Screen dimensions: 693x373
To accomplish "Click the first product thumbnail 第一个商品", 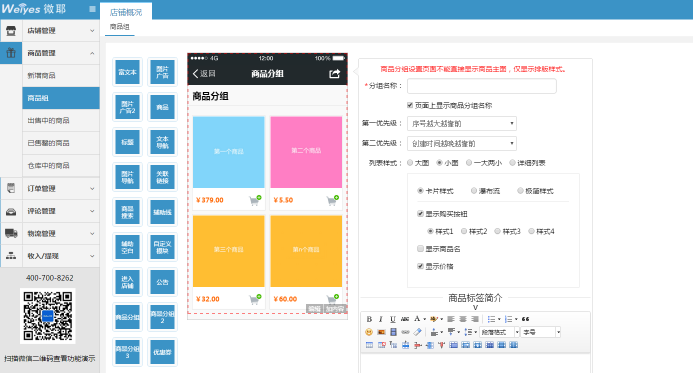I will [228, 152].
